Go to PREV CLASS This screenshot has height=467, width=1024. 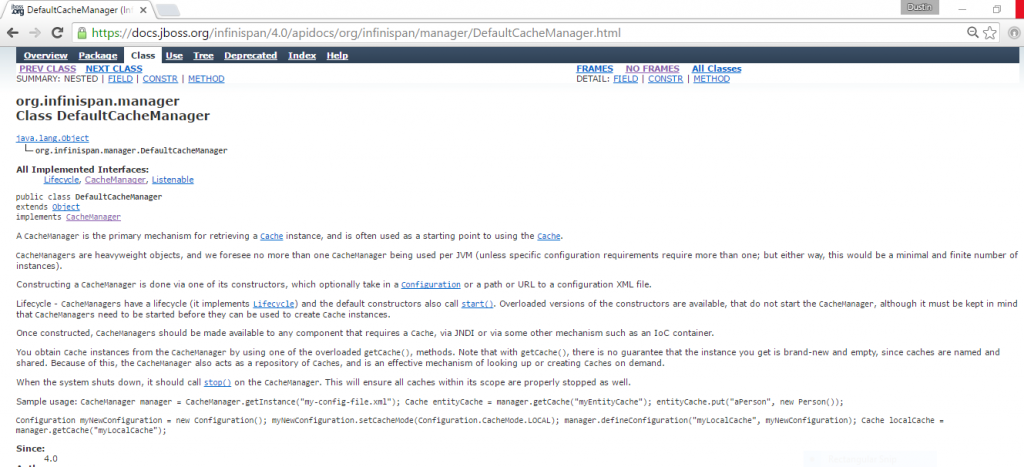click(x=48, y=69)
